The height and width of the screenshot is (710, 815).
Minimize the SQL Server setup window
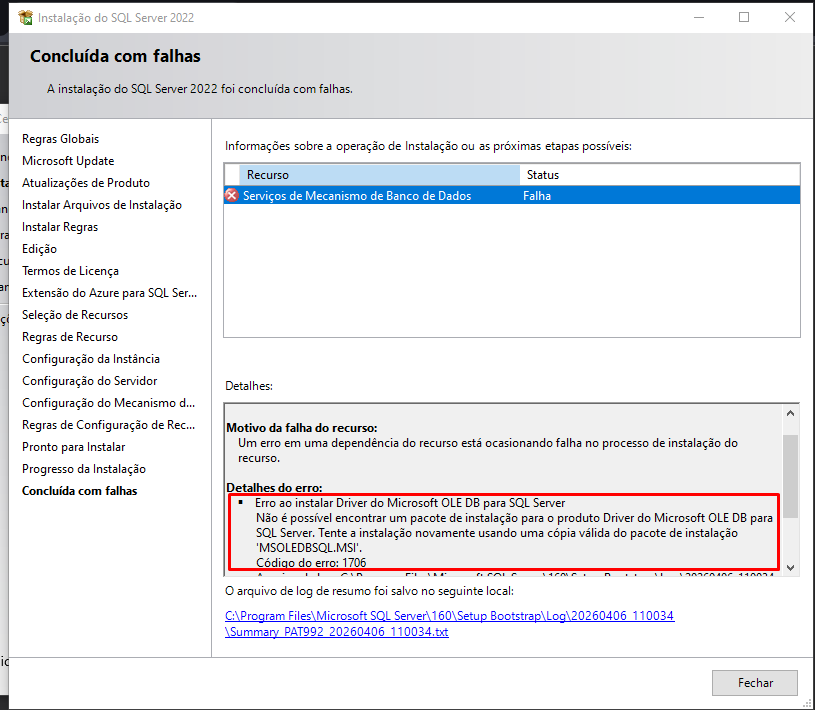point(699,17)
